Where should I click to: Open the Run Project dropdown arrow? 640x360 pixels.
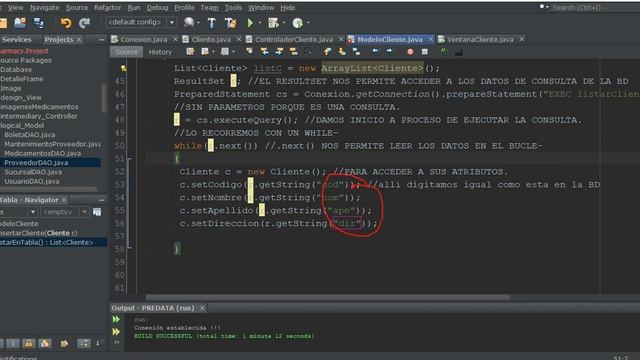(x=260, y=23)
